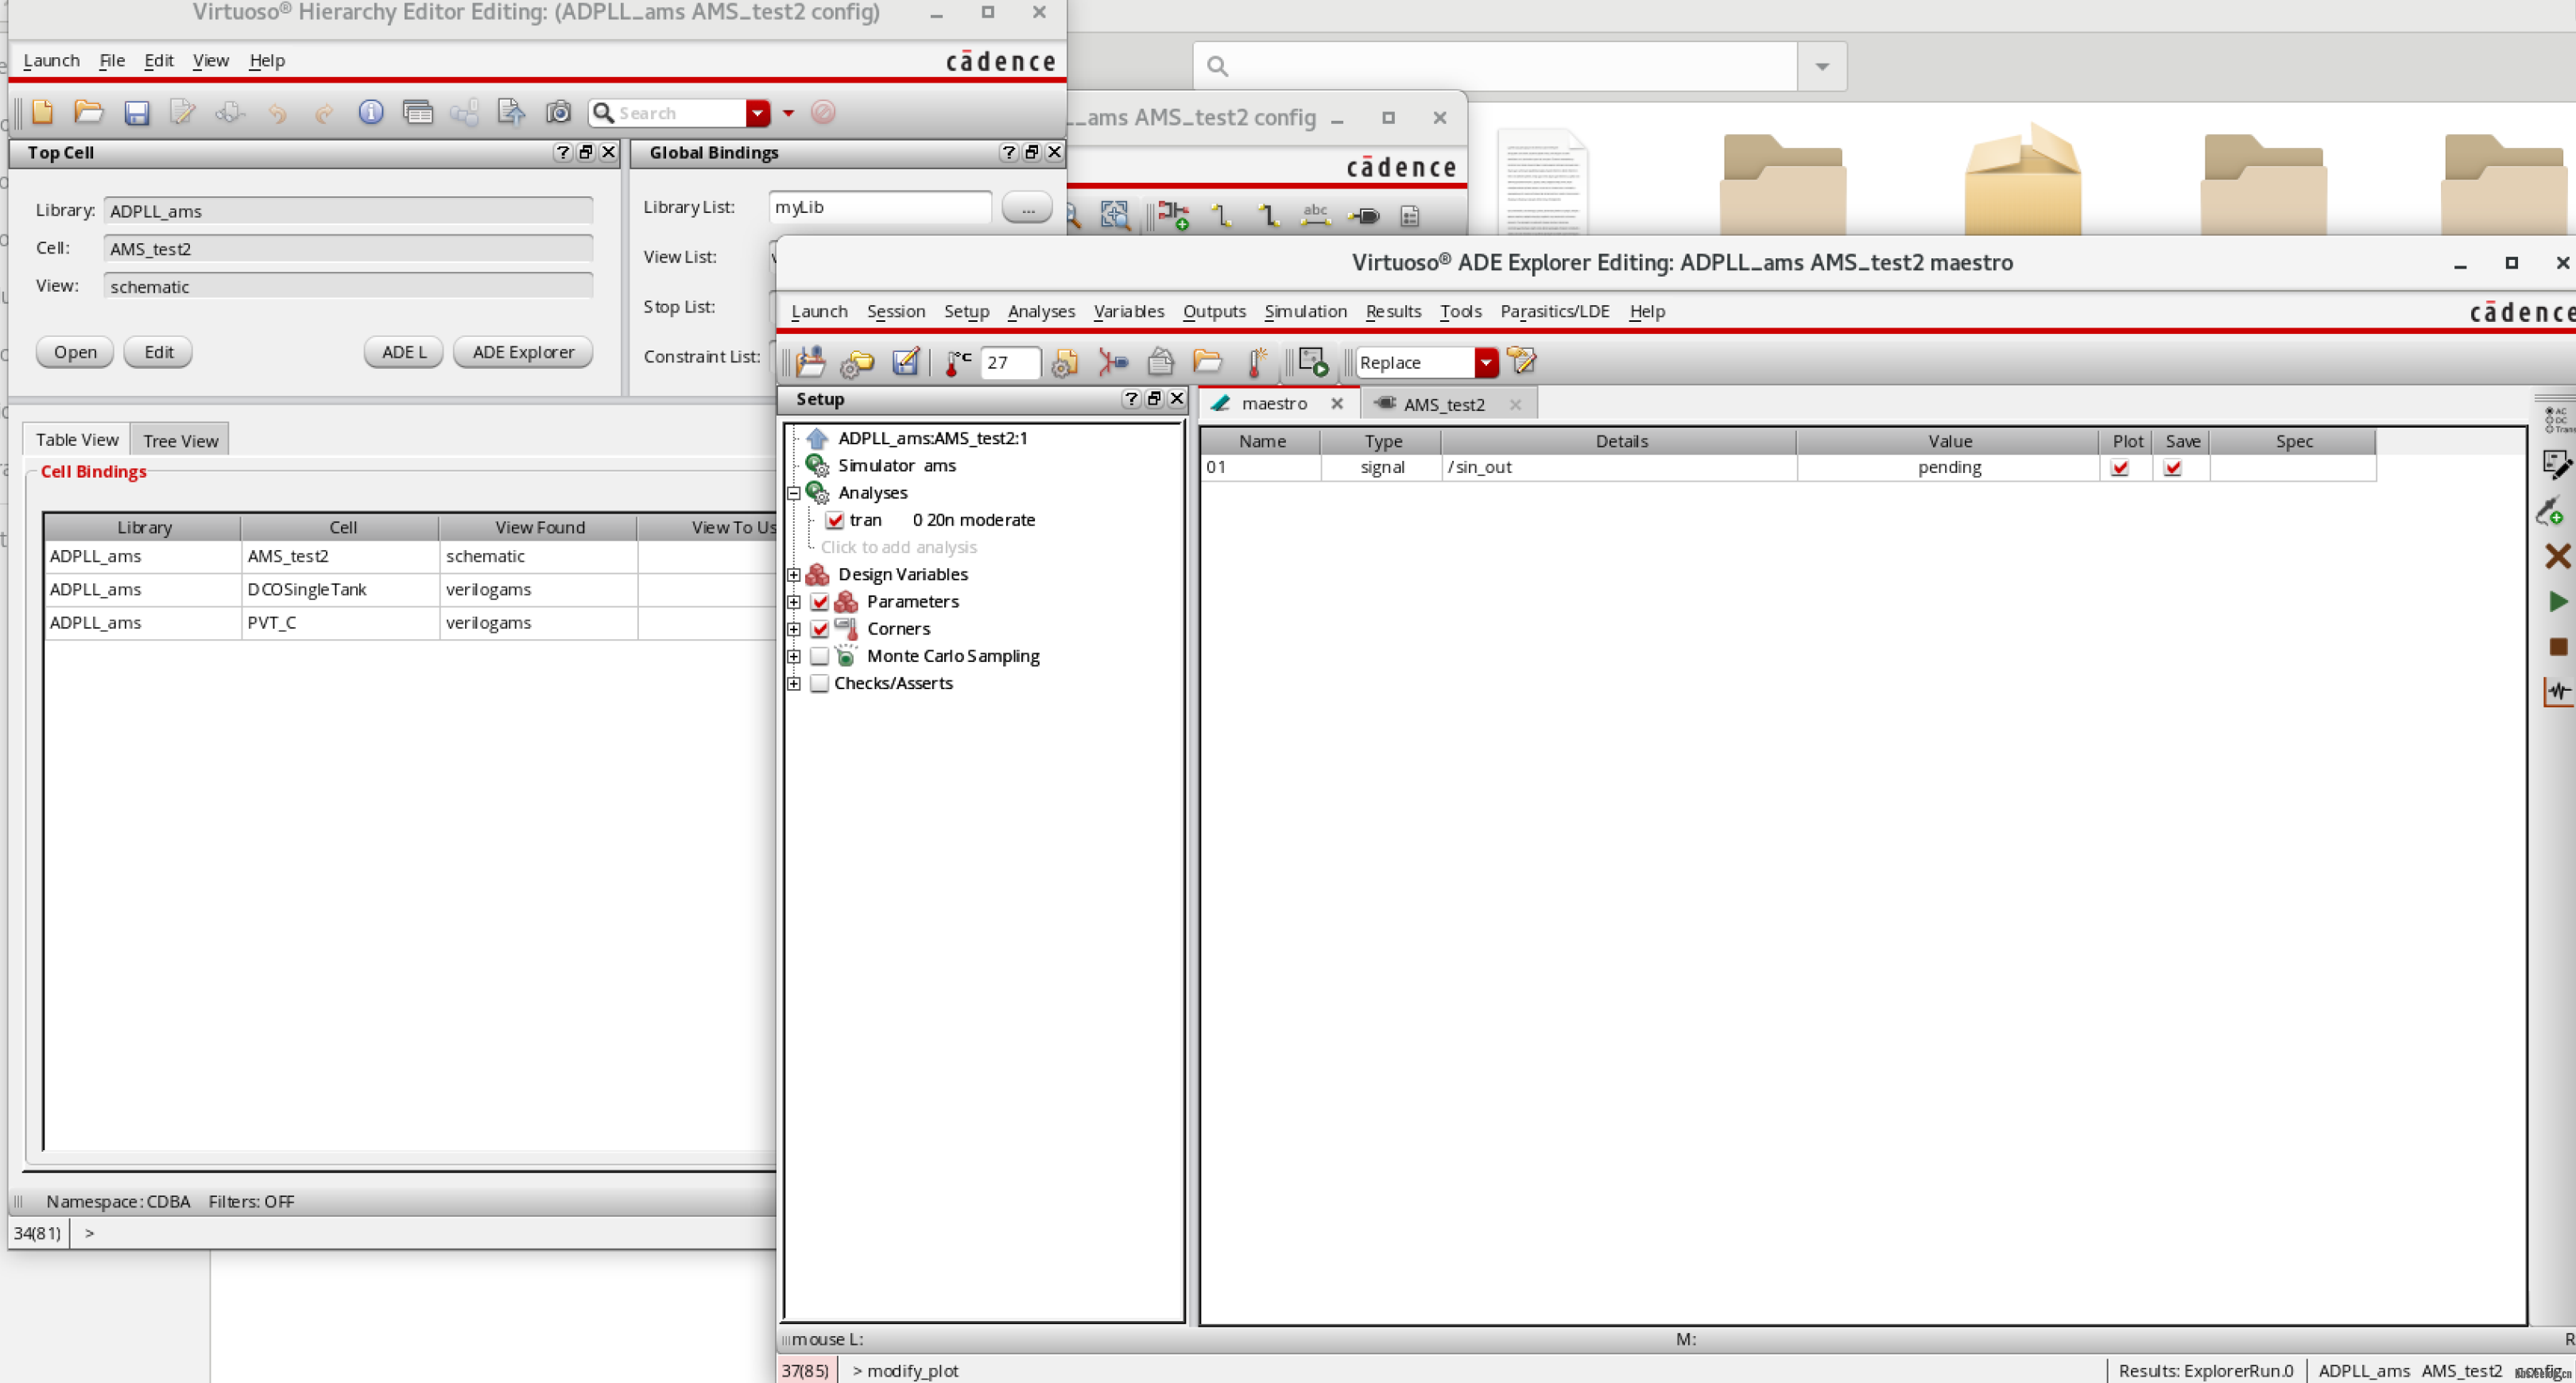
Task: Open file manager search options dropdown
Action: coord(1822,66)
